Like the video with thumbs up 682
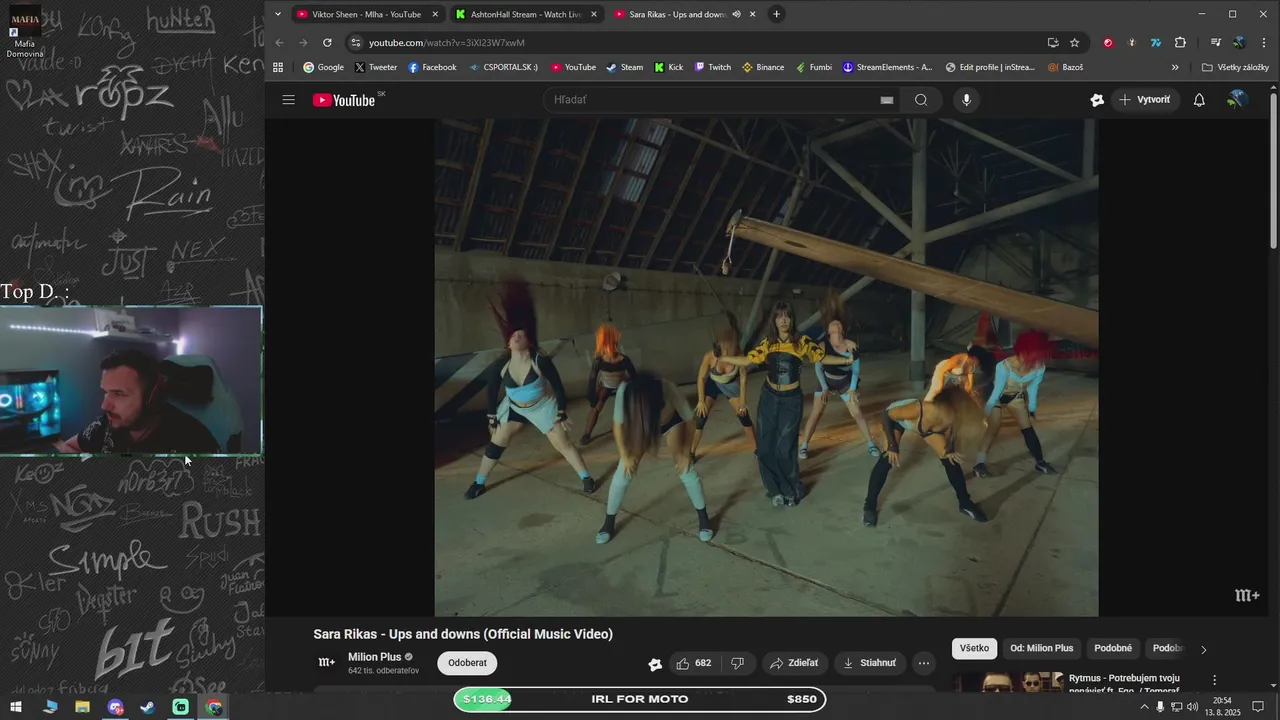1280x720 pixels. pyautogui.click(x=693, y=663)
